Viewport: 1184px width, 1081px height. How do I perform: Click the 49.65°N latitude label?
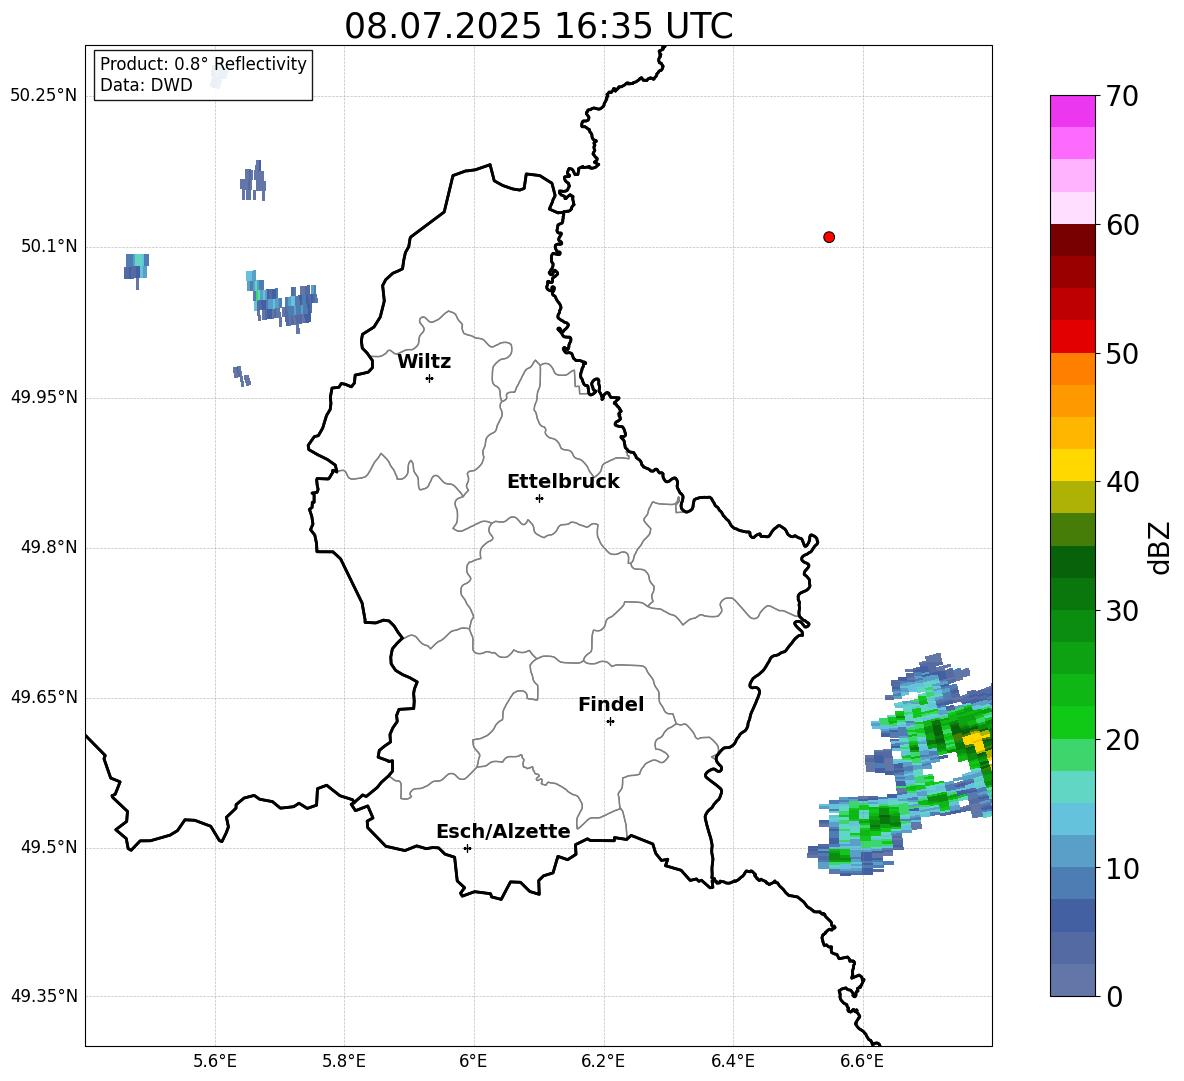point(43,697)
